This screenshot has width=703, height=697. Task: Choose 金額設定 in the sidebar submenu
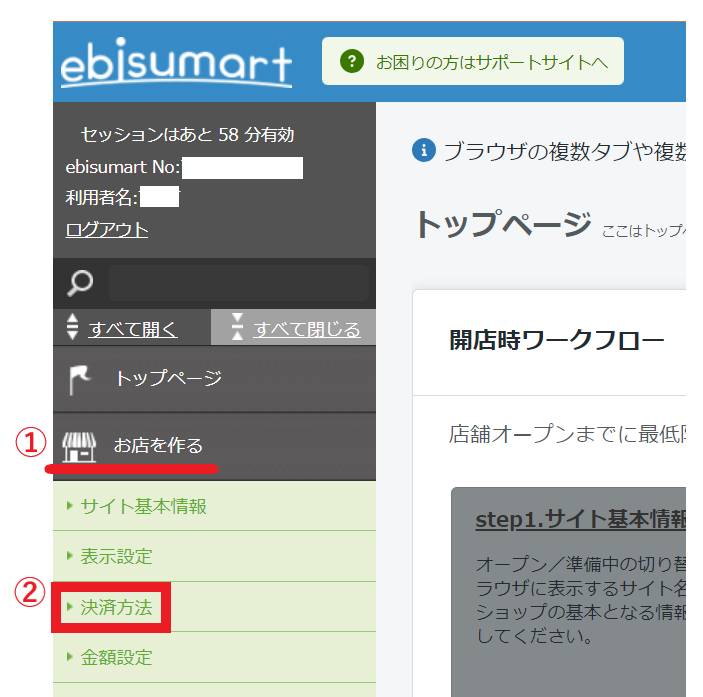click(x=116, y=657)
